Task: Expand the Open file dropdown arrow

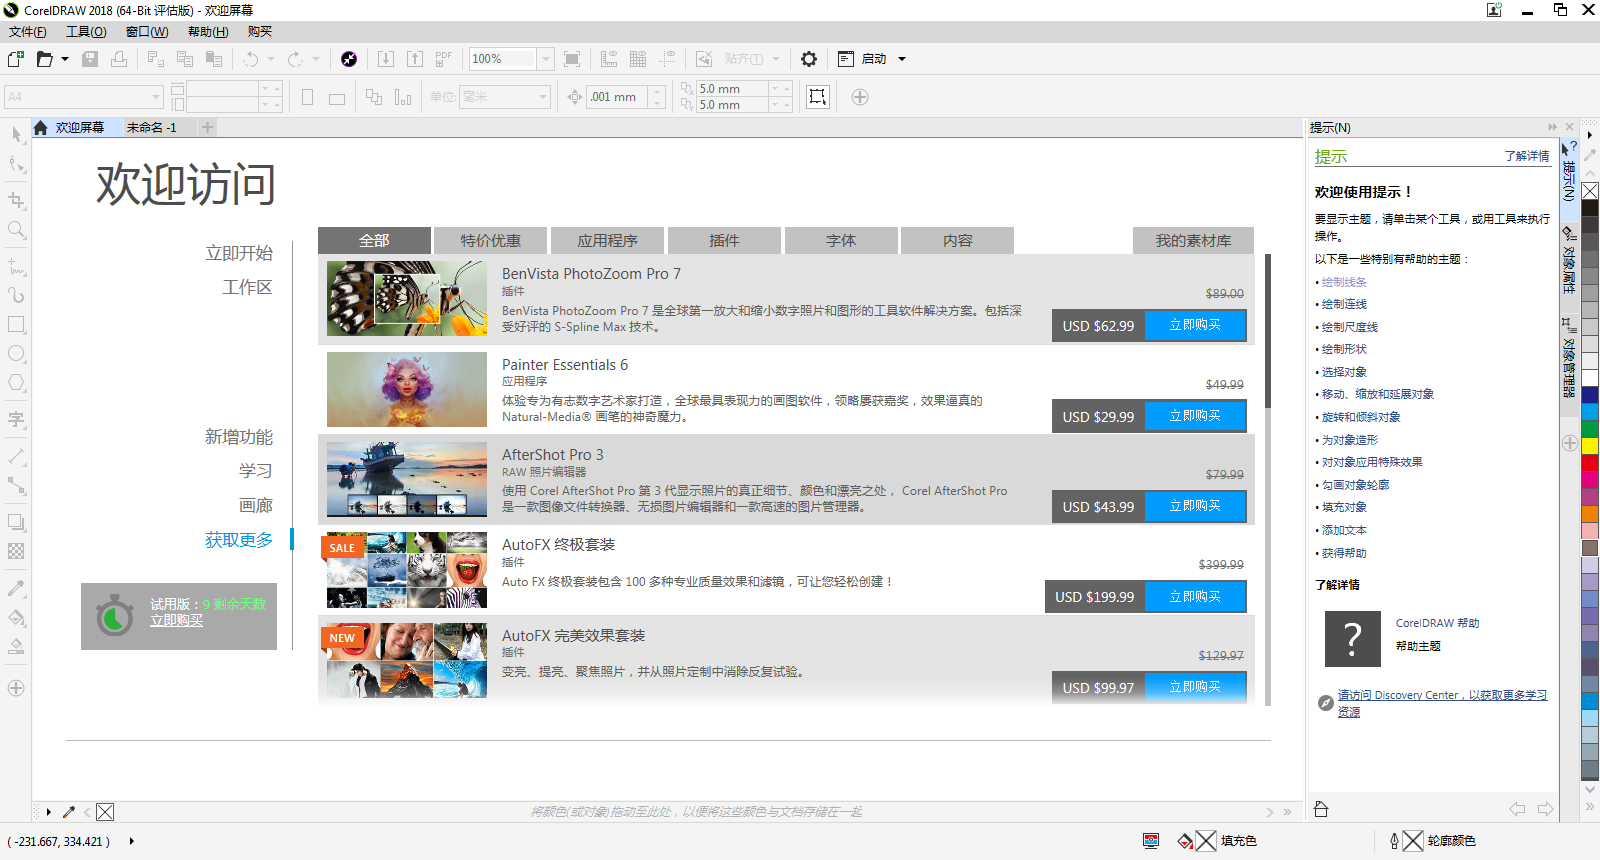Action: coord(65,59)
